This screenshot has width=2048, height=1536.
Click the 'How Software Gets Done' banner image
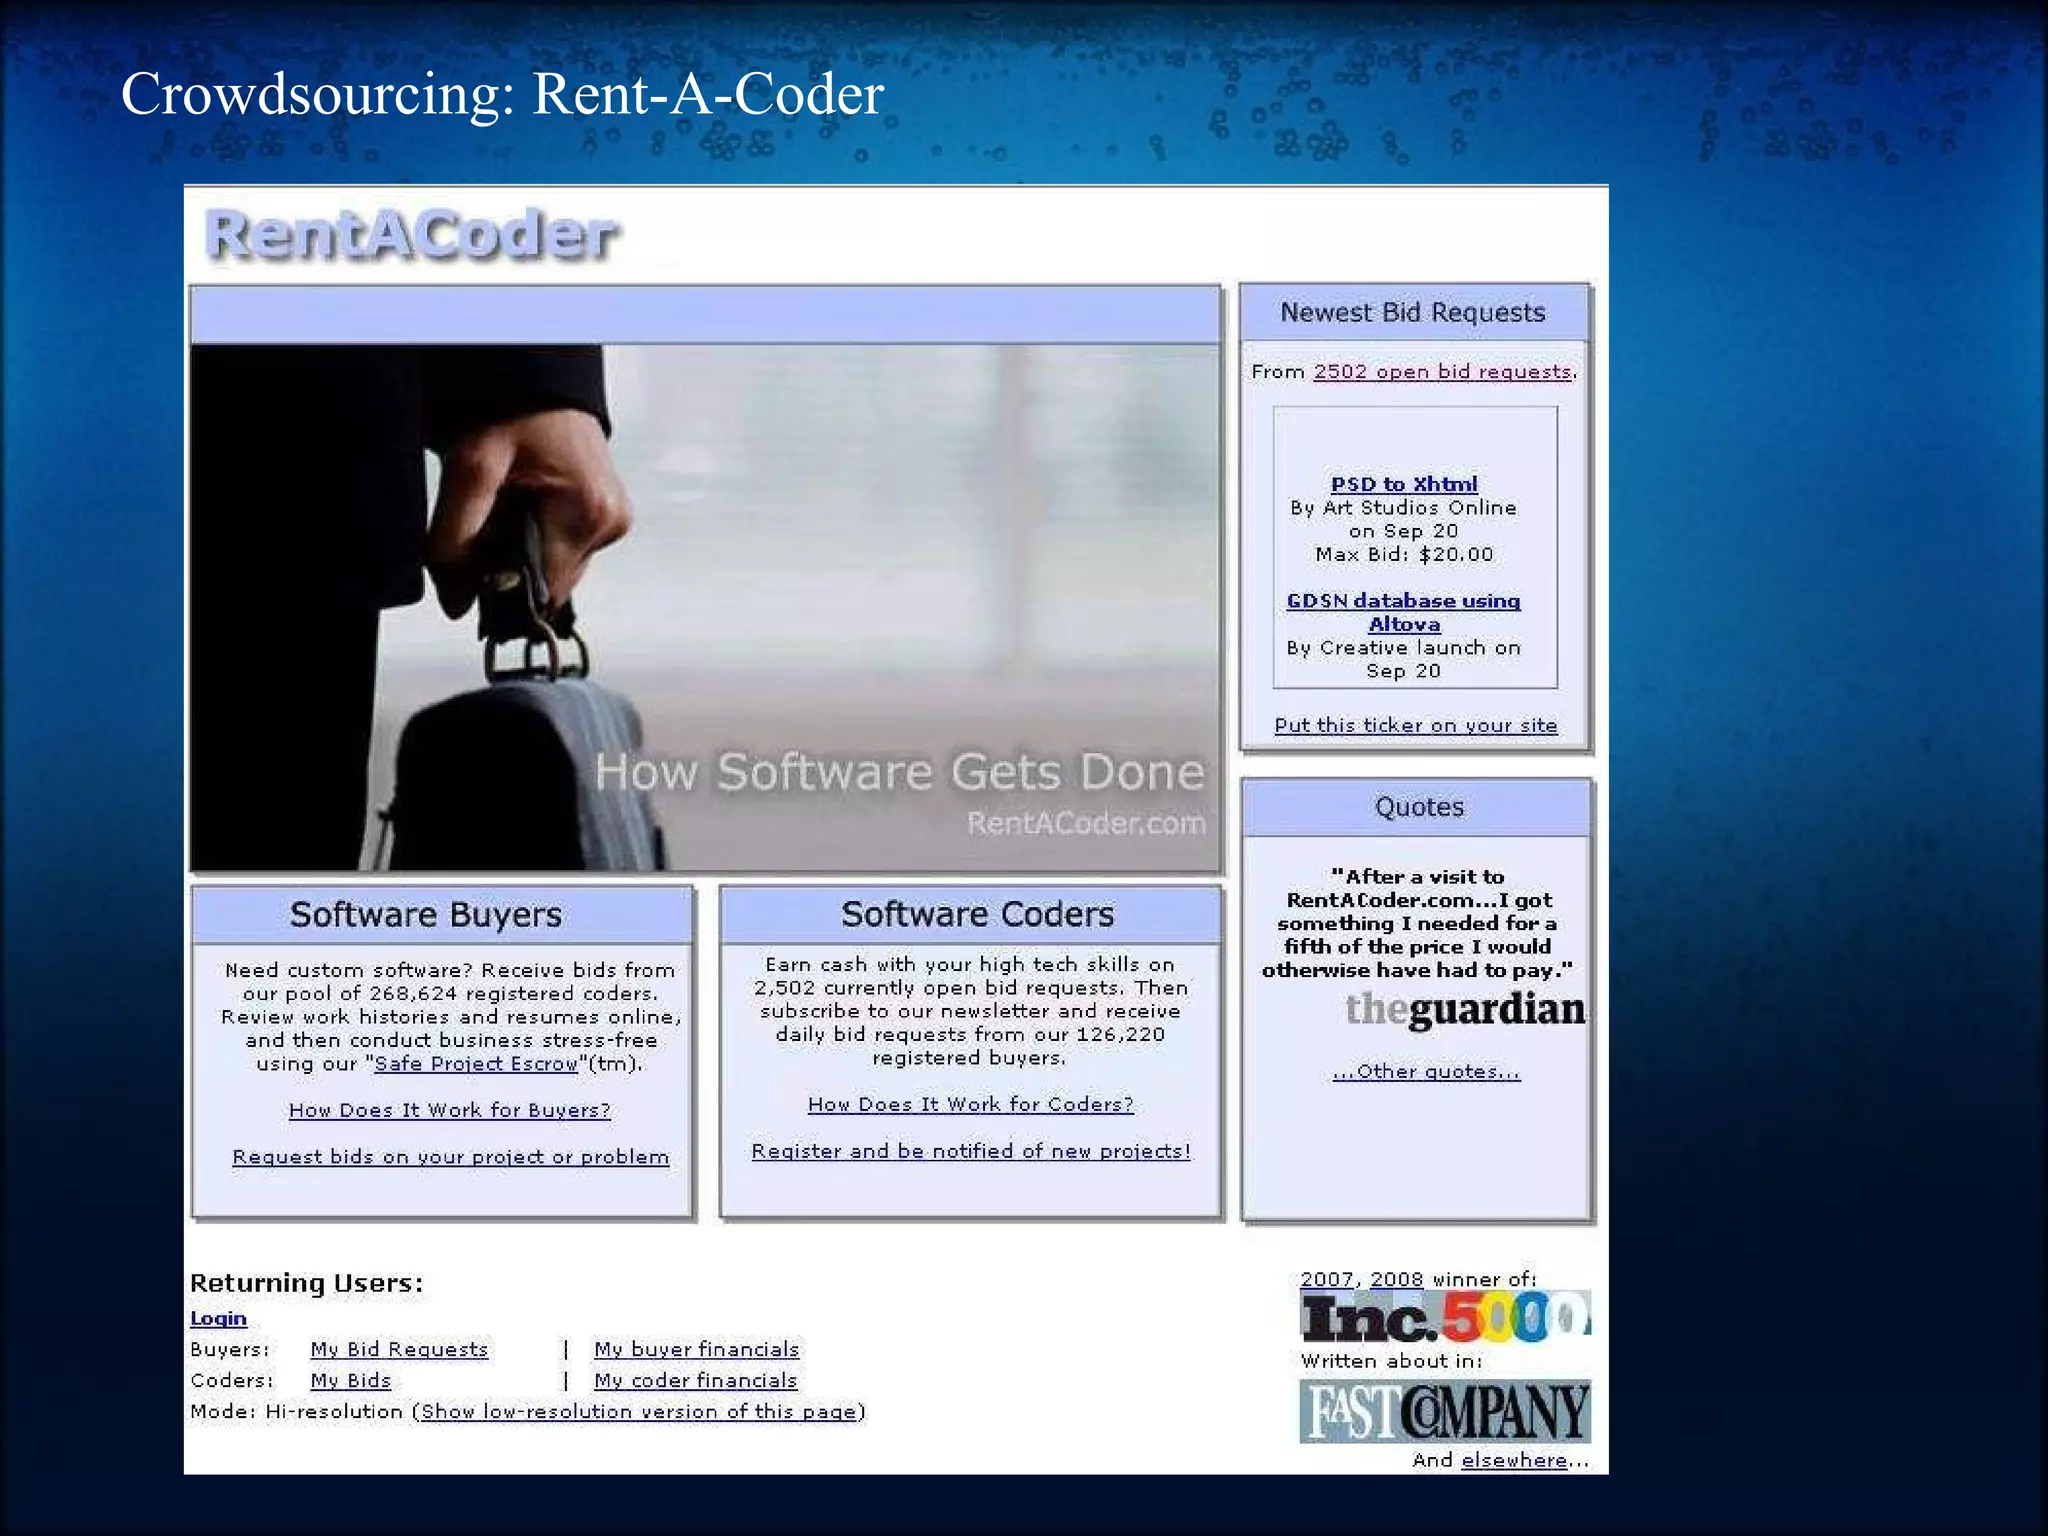tap(706, 608)
